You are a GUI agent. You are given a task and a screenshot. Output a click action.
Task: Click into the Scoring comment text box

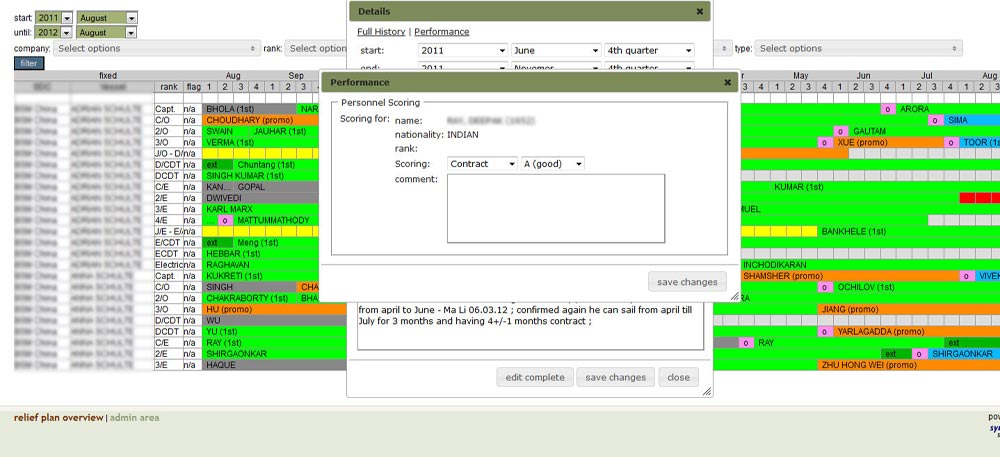[x=555, y=208]
